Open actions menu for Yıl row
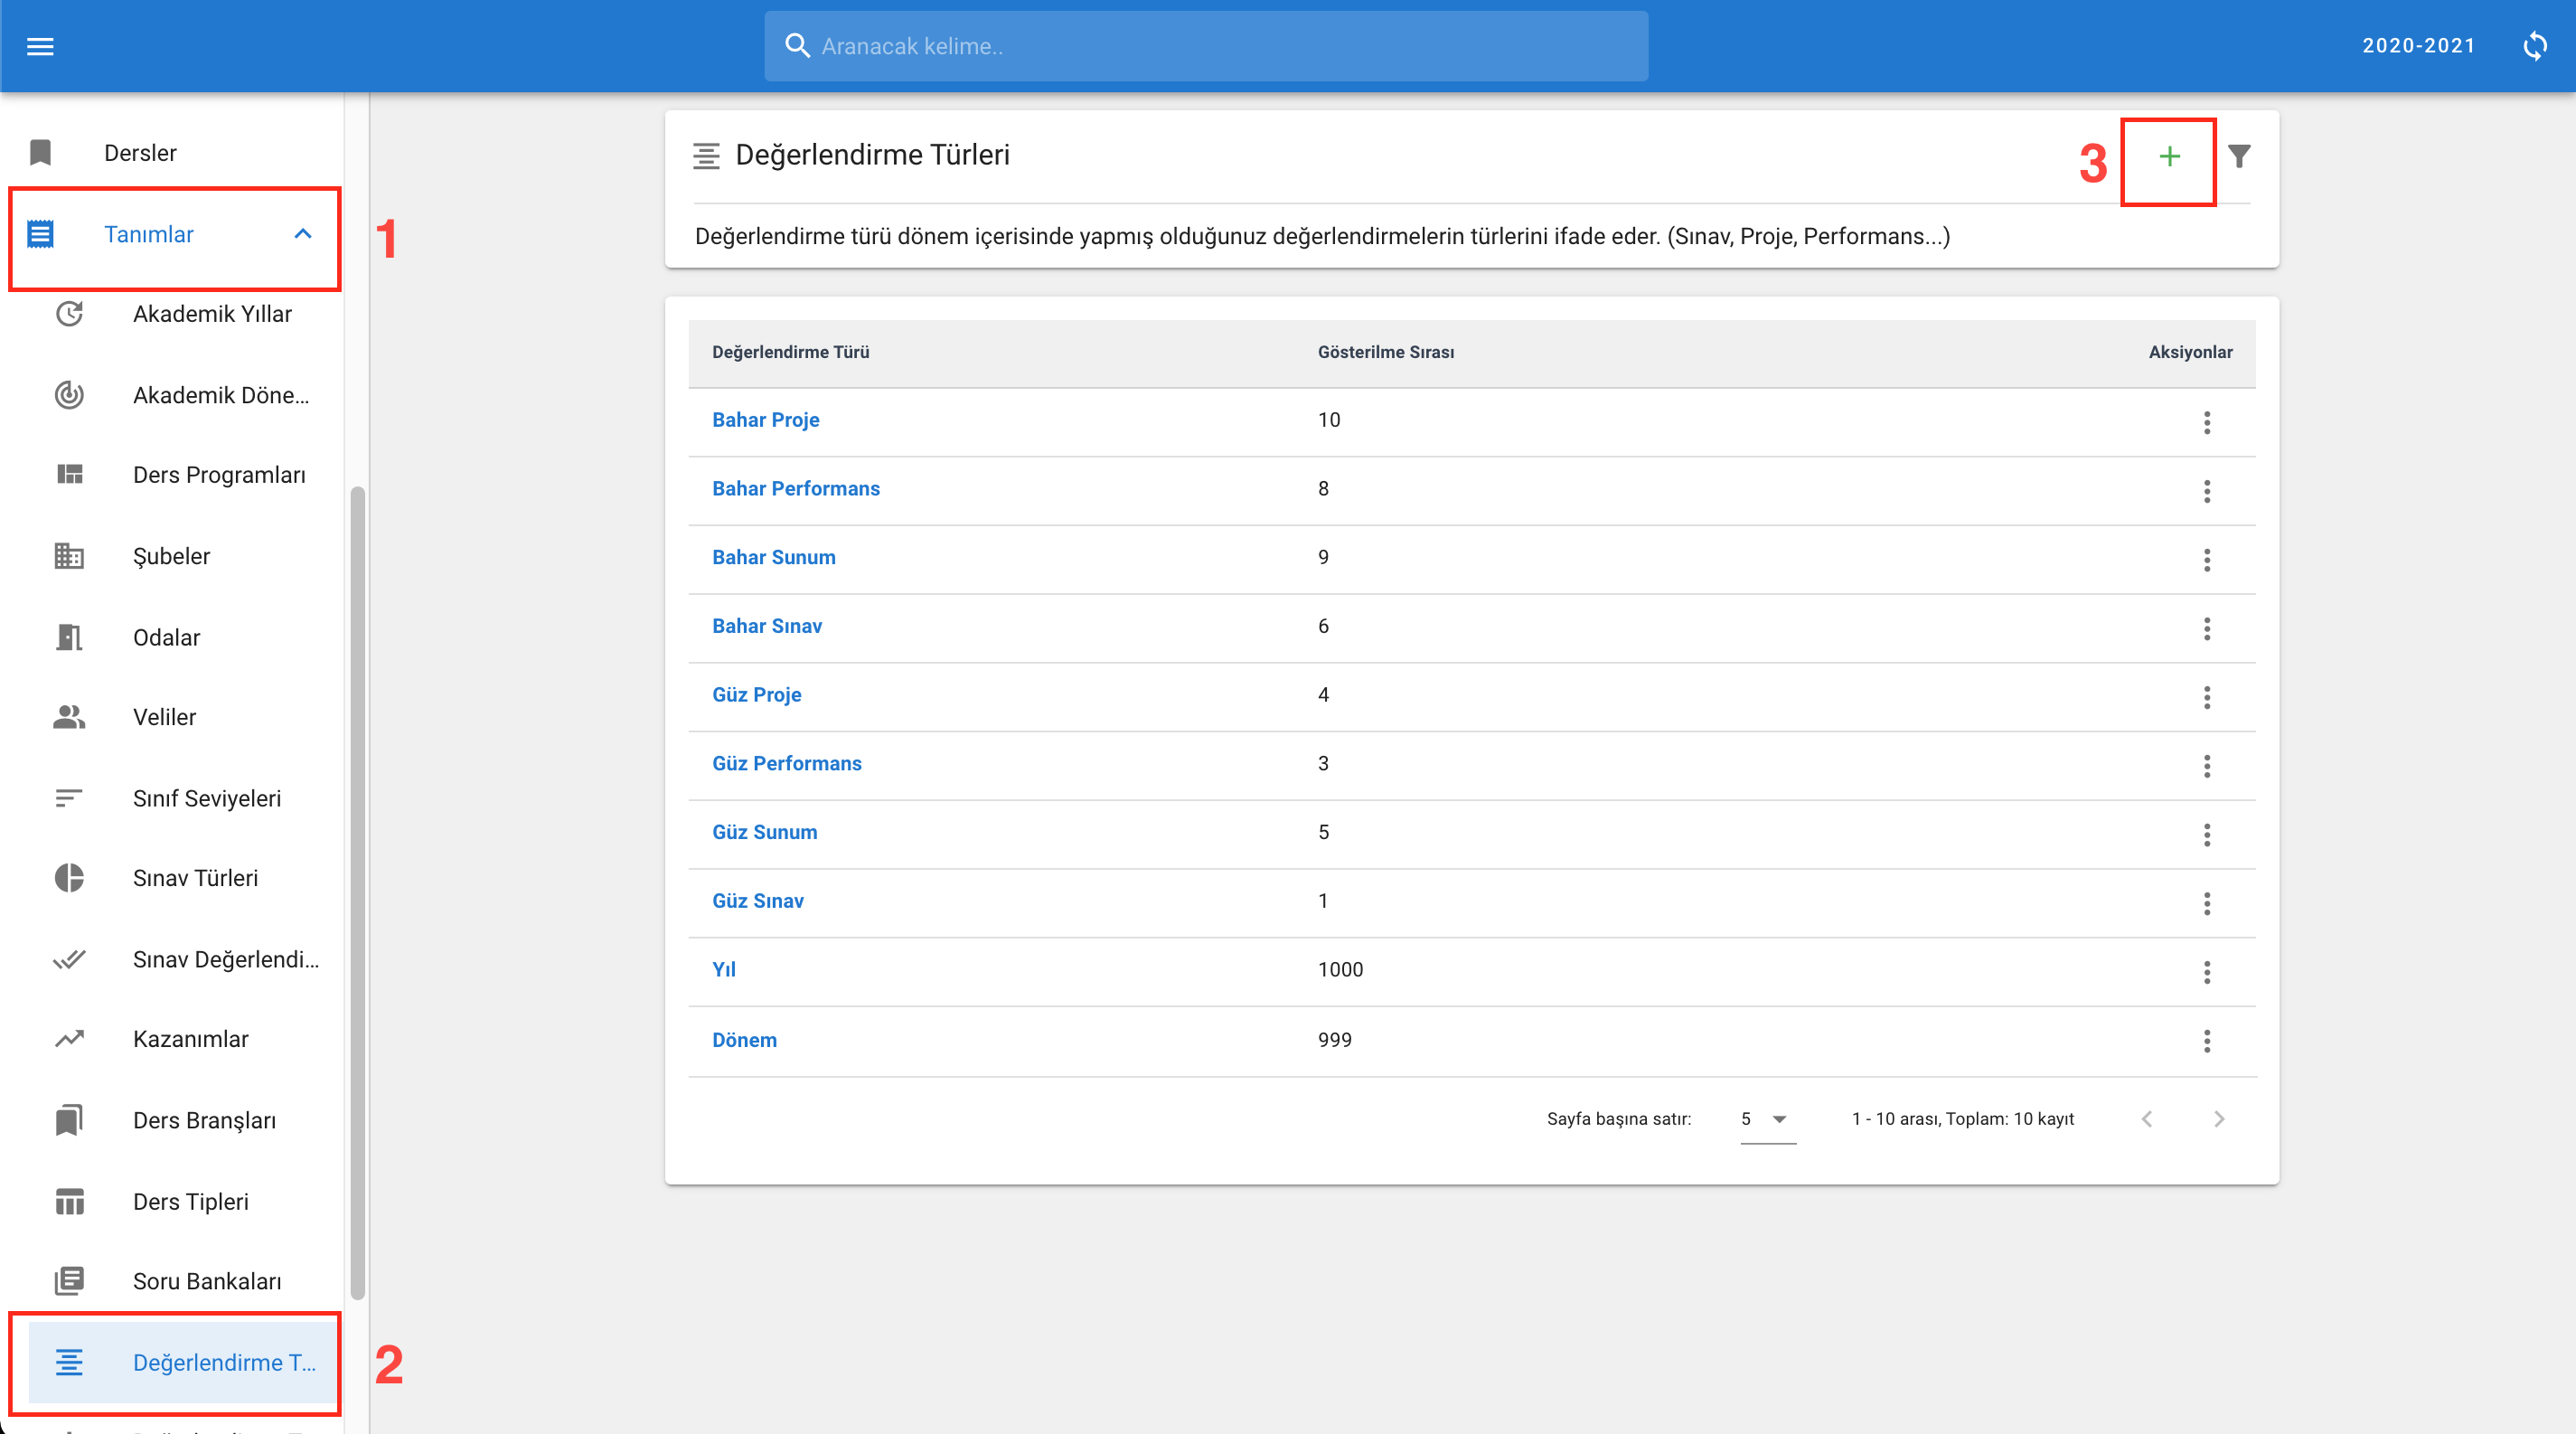The height and width of the screenshot is (1434, 2576). pyautogui.click(x=2207, y=972)
